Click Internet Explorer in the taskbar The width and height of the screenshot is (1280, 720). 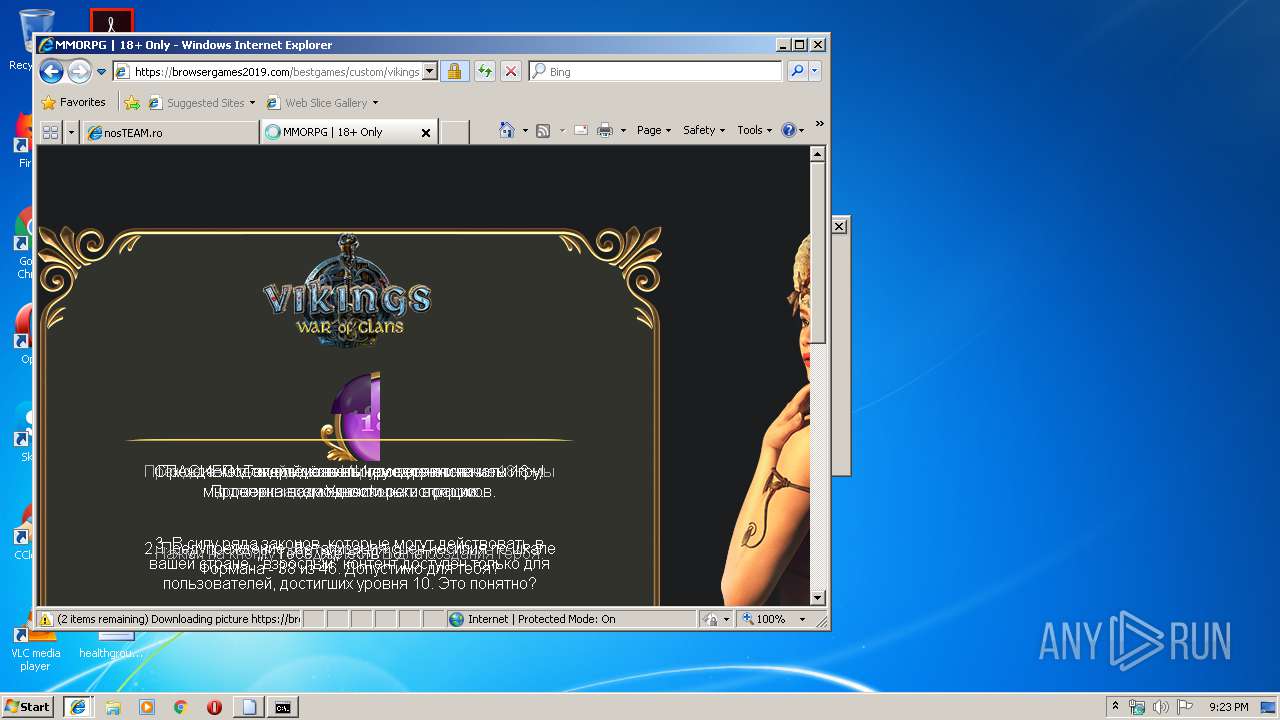point(78,707)
